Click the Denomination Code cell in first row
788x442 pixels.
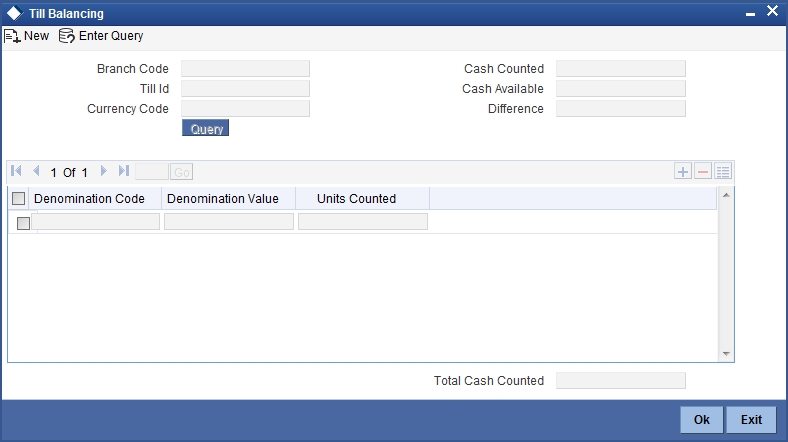95,222
